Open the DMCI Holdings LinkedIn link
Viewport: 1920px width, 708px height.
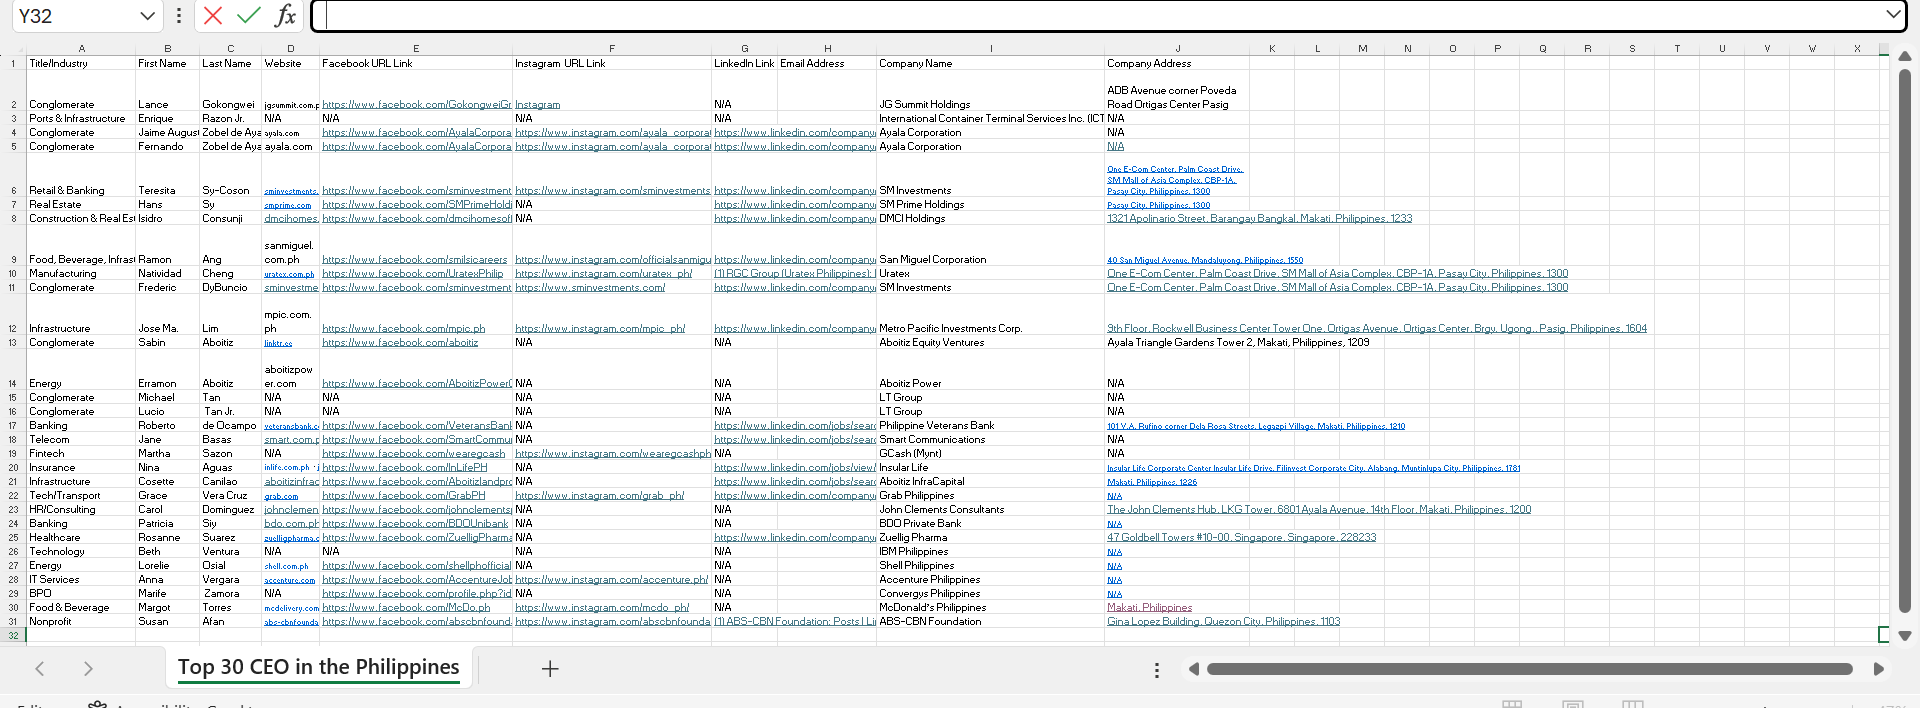794,218
